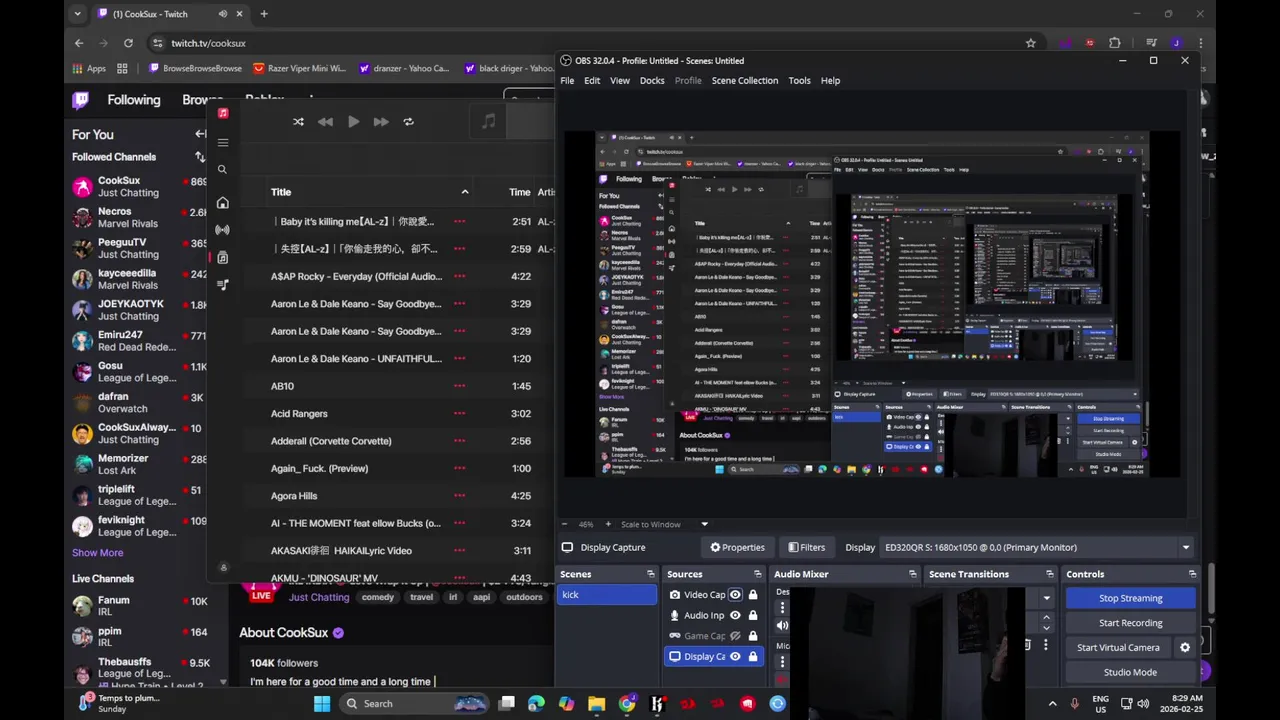Start playback in the music player
Image resolution: width=1280 pixels, height=720 pixels.
[353, 122]
